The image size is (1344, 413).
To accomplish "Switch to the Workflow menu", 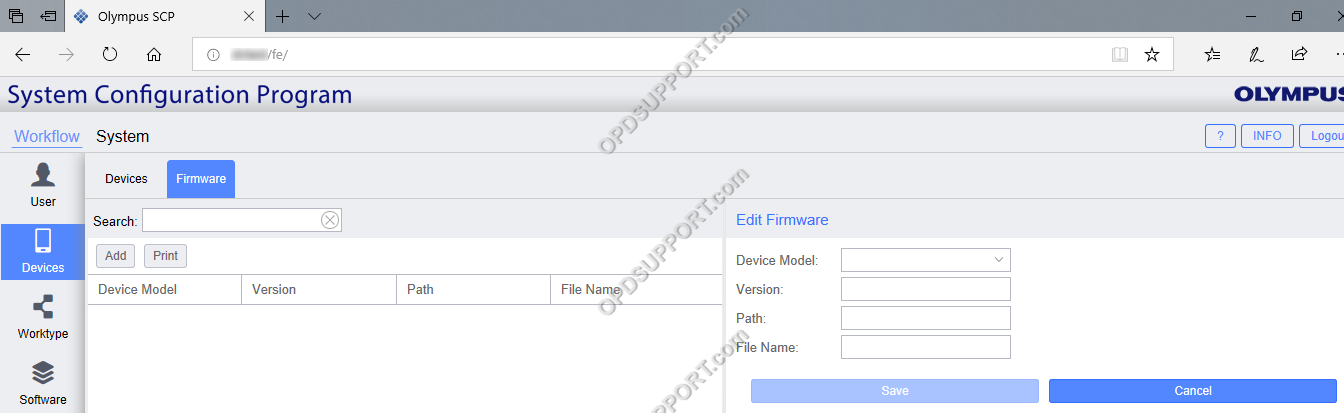I will pos(47,137).
